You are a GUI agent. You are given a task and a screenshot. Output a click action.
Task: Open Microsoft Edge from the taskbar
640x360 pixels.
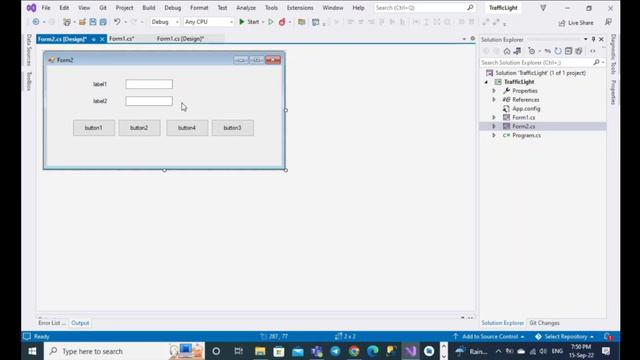373,351
